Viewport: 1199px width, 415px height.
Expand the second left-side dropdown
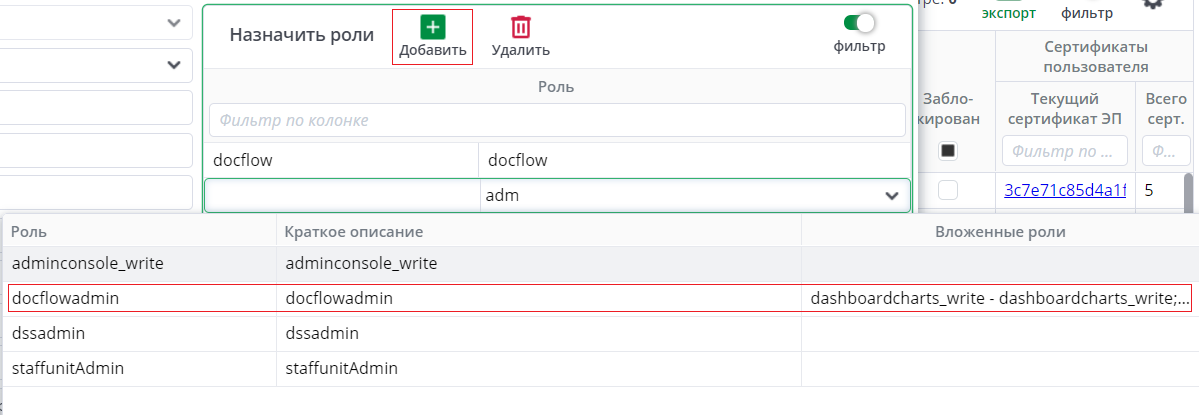pos(174,65)
